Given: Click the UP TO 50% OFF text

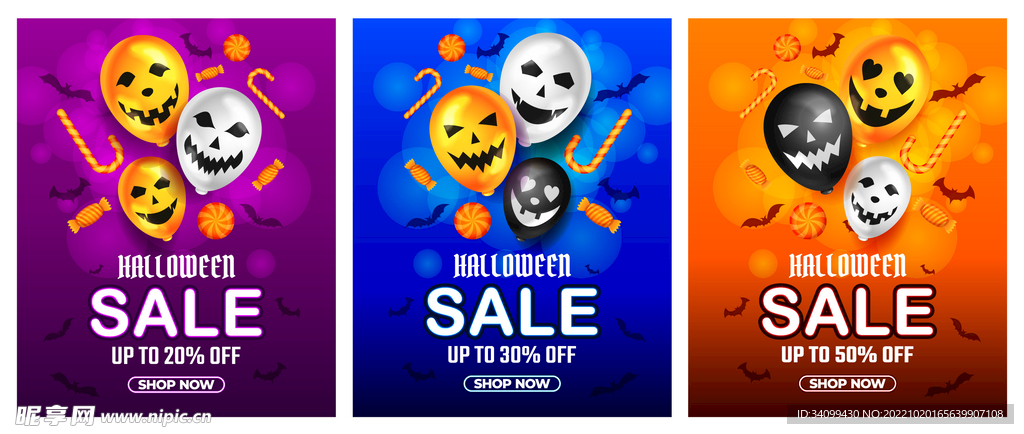Looking at the screenshot, I should pos(848,355).
